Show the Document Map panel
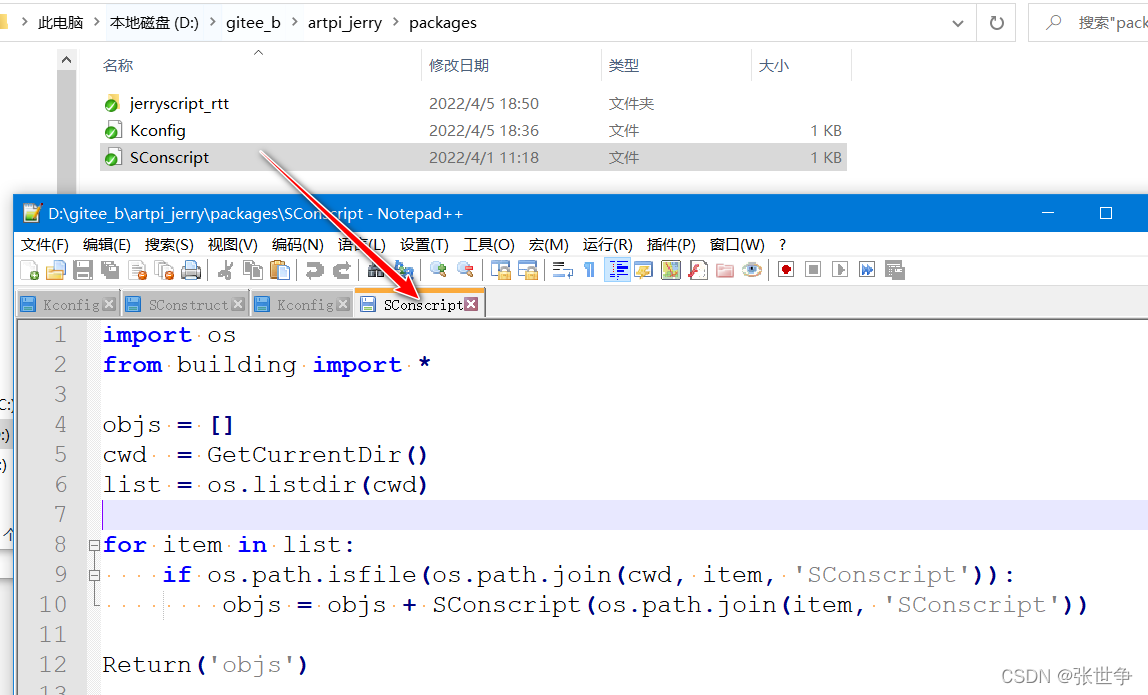Image resolution: width=1148 pixels, height=695 pixels. pos(671,270)
